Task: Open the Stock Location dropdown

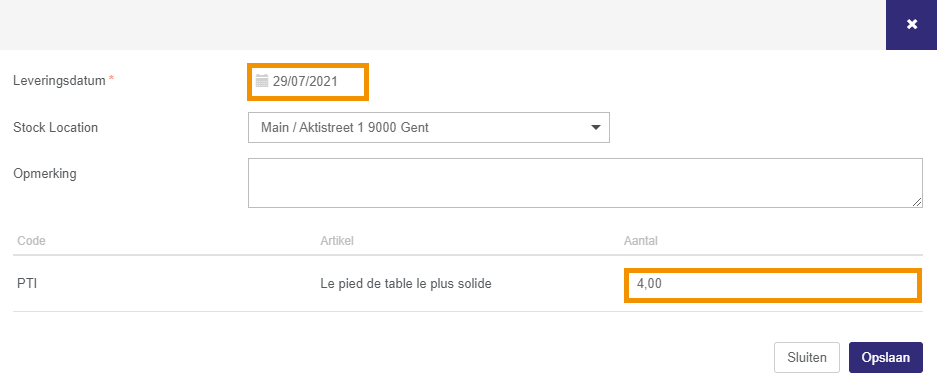Action: coord(429,128)
